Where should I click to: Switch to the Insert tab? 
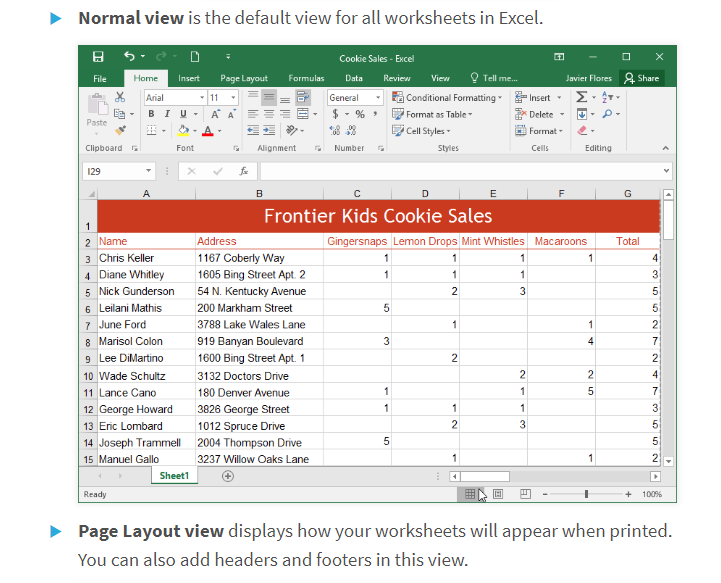(189, 78)
